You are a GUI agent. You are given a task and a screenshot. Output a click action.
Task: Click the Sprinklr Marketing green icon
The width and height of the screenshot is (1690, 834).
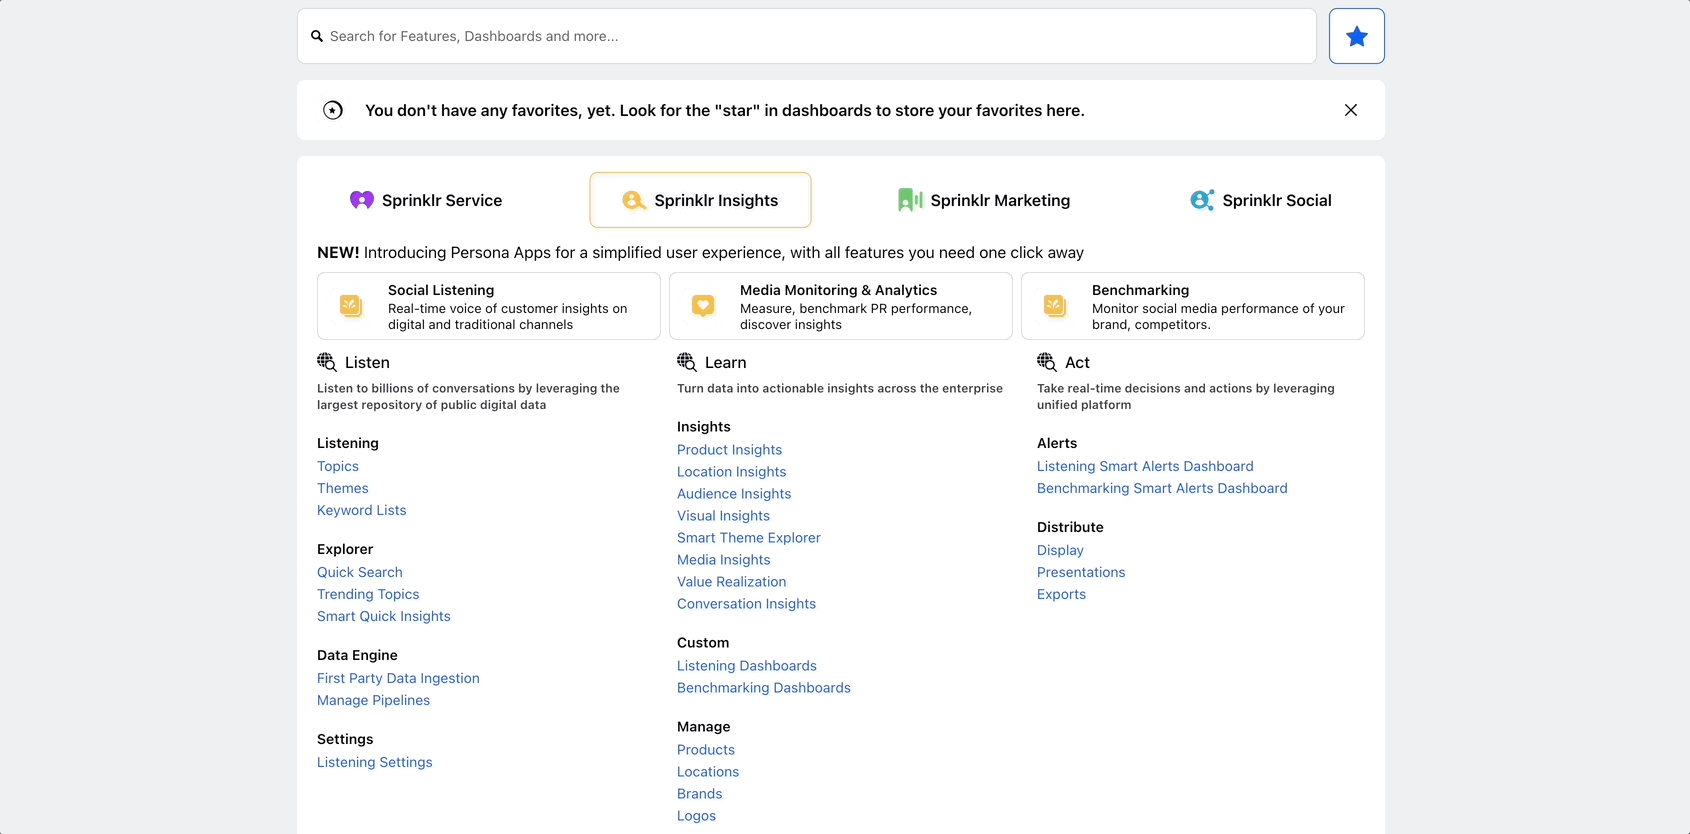tap(910, 200)
